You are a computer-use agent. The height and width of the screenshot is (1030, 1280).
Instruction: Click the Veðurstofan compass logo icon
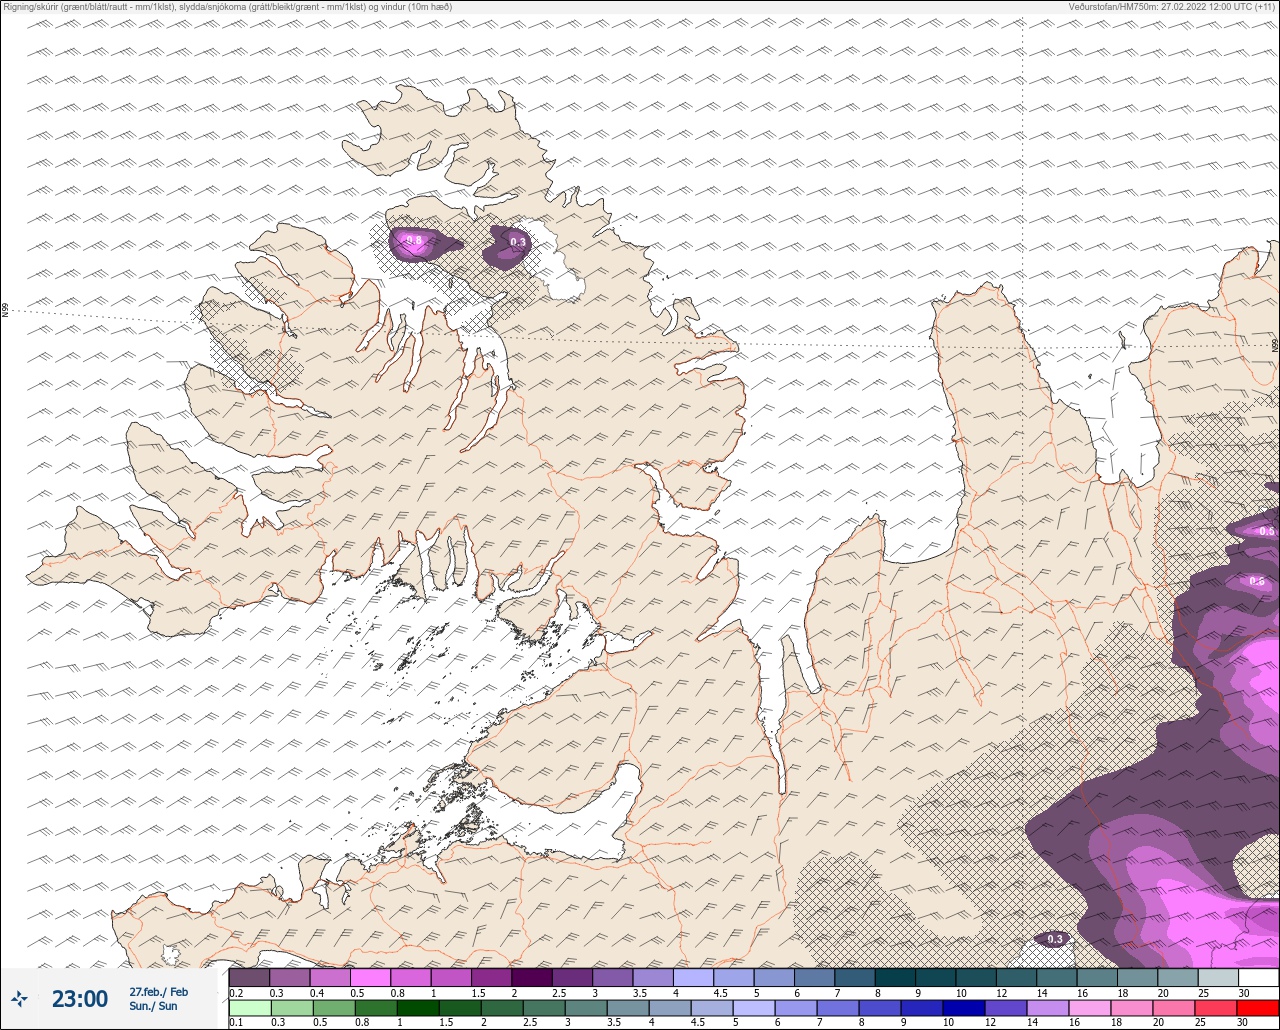tap(19, 998)
